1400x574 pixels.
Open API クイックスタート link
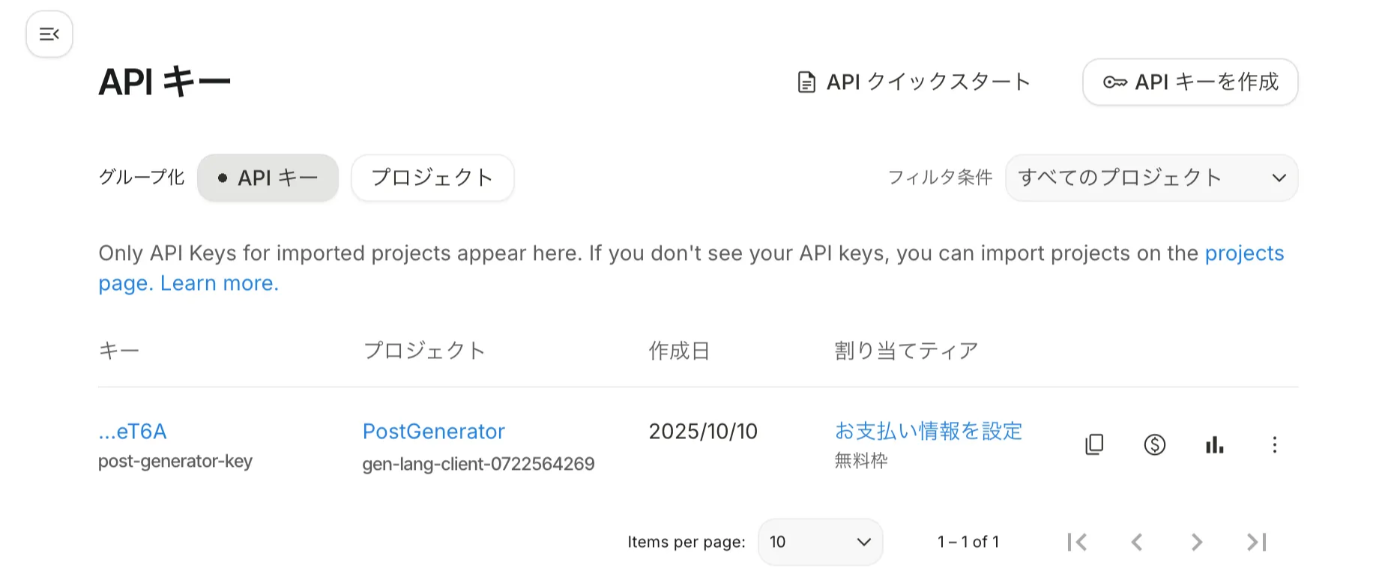click(914, 82)
